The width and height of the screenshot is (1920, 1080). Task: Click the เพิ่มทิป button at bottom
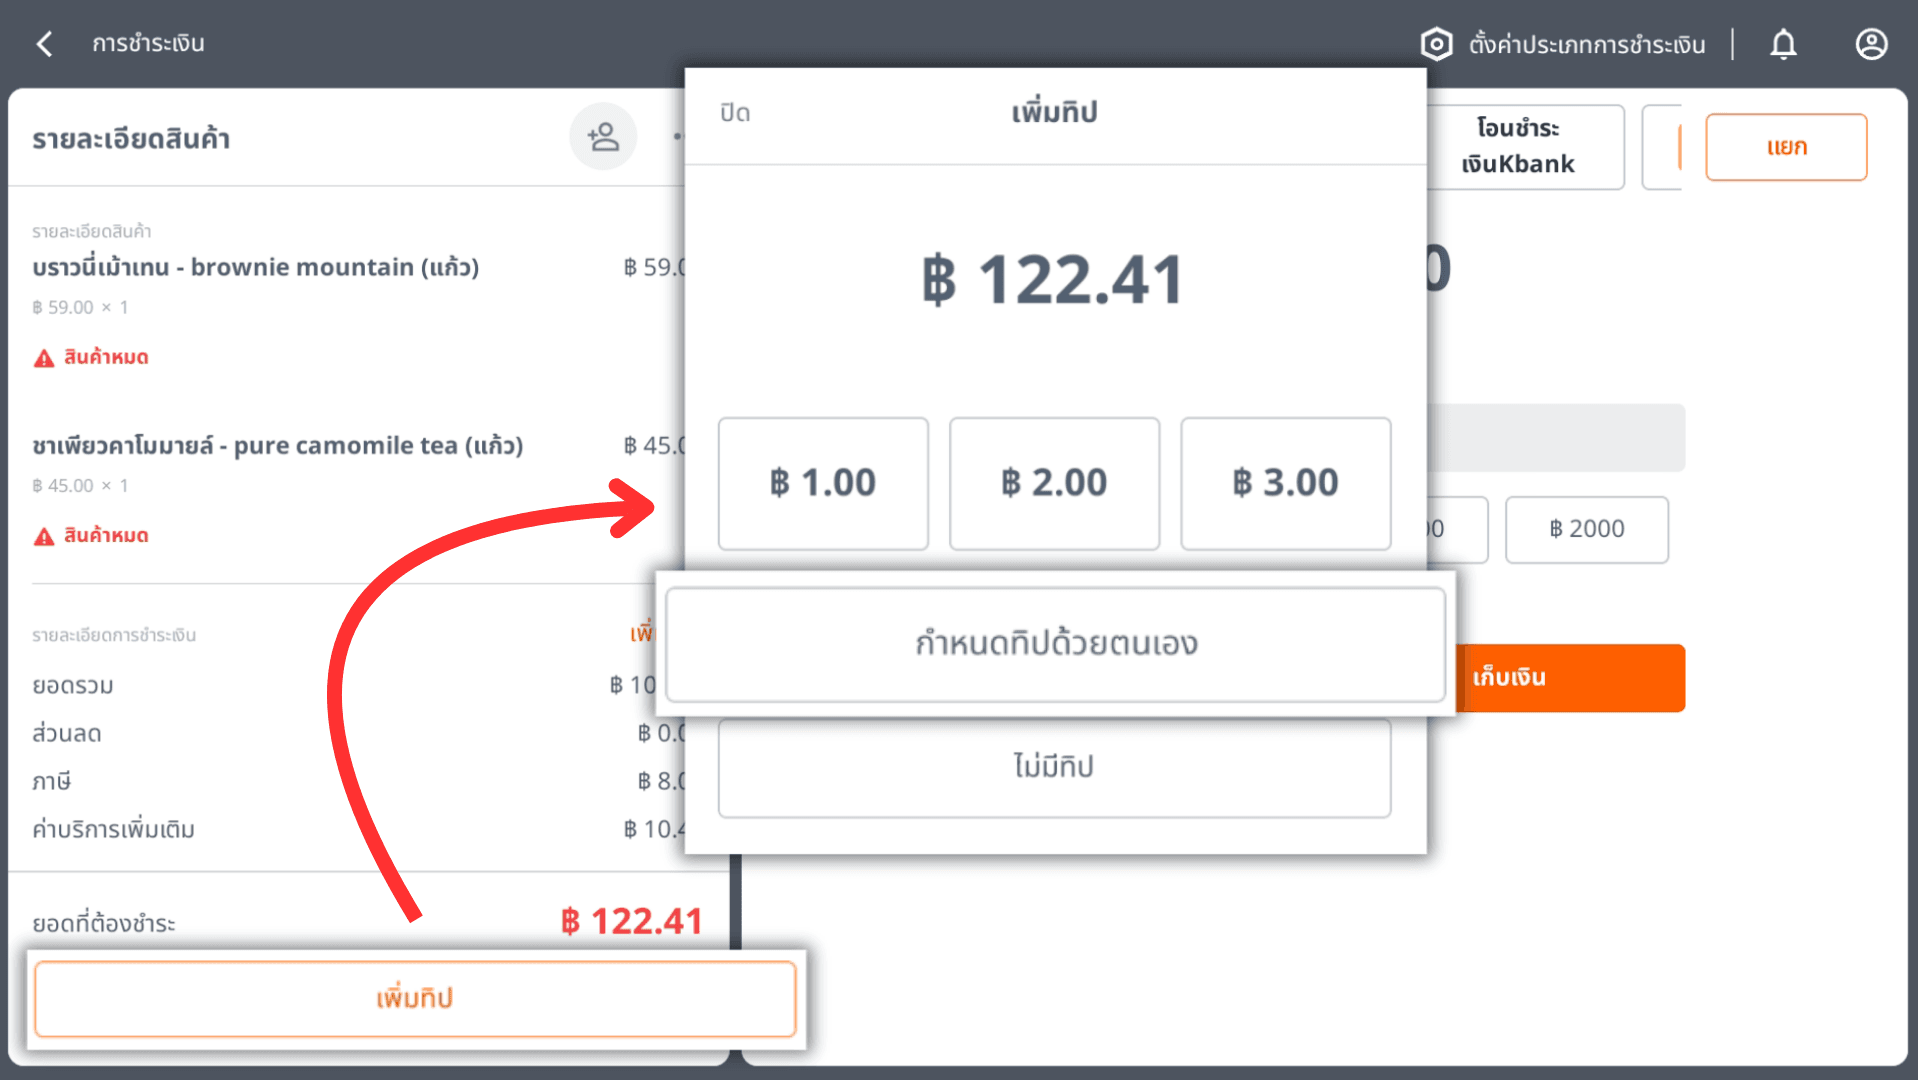coord(415,998)
